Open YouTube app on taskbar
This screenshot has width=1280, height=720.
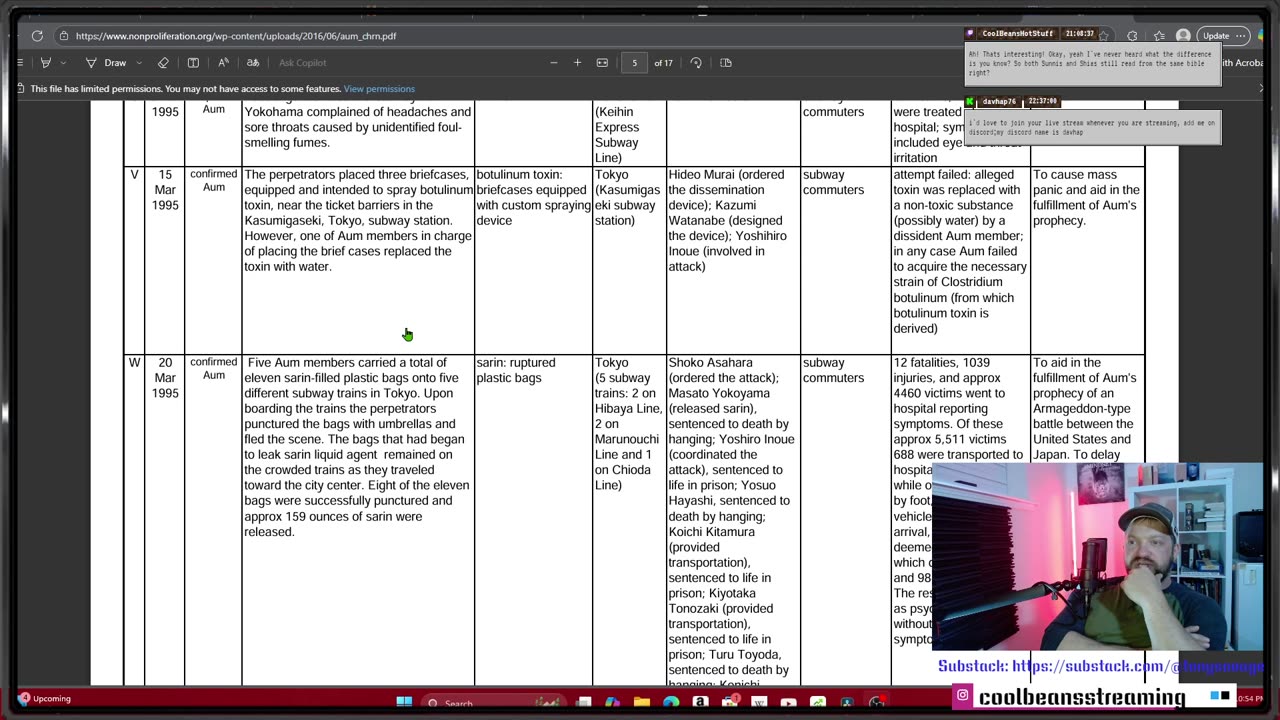coord(788,703)
